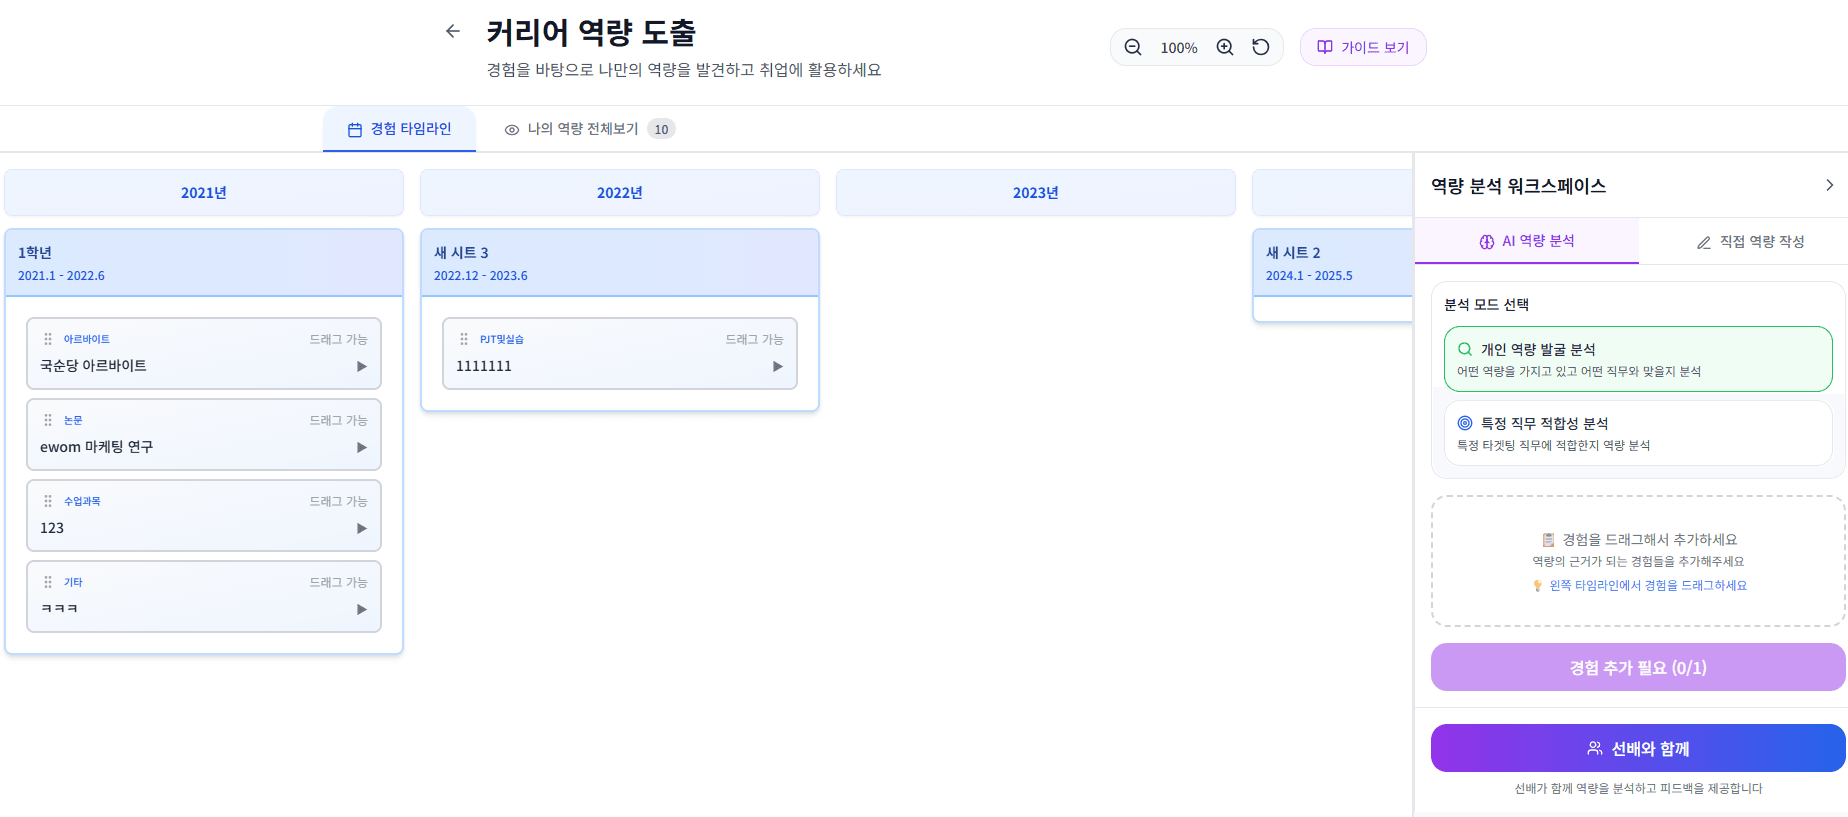Select the 2021년 year header
The width and height of the screenshot is (1848, 817).
coord(204,192)
